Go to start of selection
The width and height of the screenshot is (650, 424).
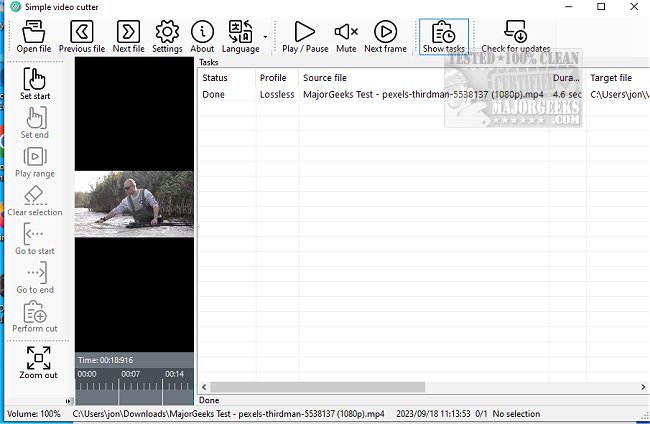tap(35, 239)
